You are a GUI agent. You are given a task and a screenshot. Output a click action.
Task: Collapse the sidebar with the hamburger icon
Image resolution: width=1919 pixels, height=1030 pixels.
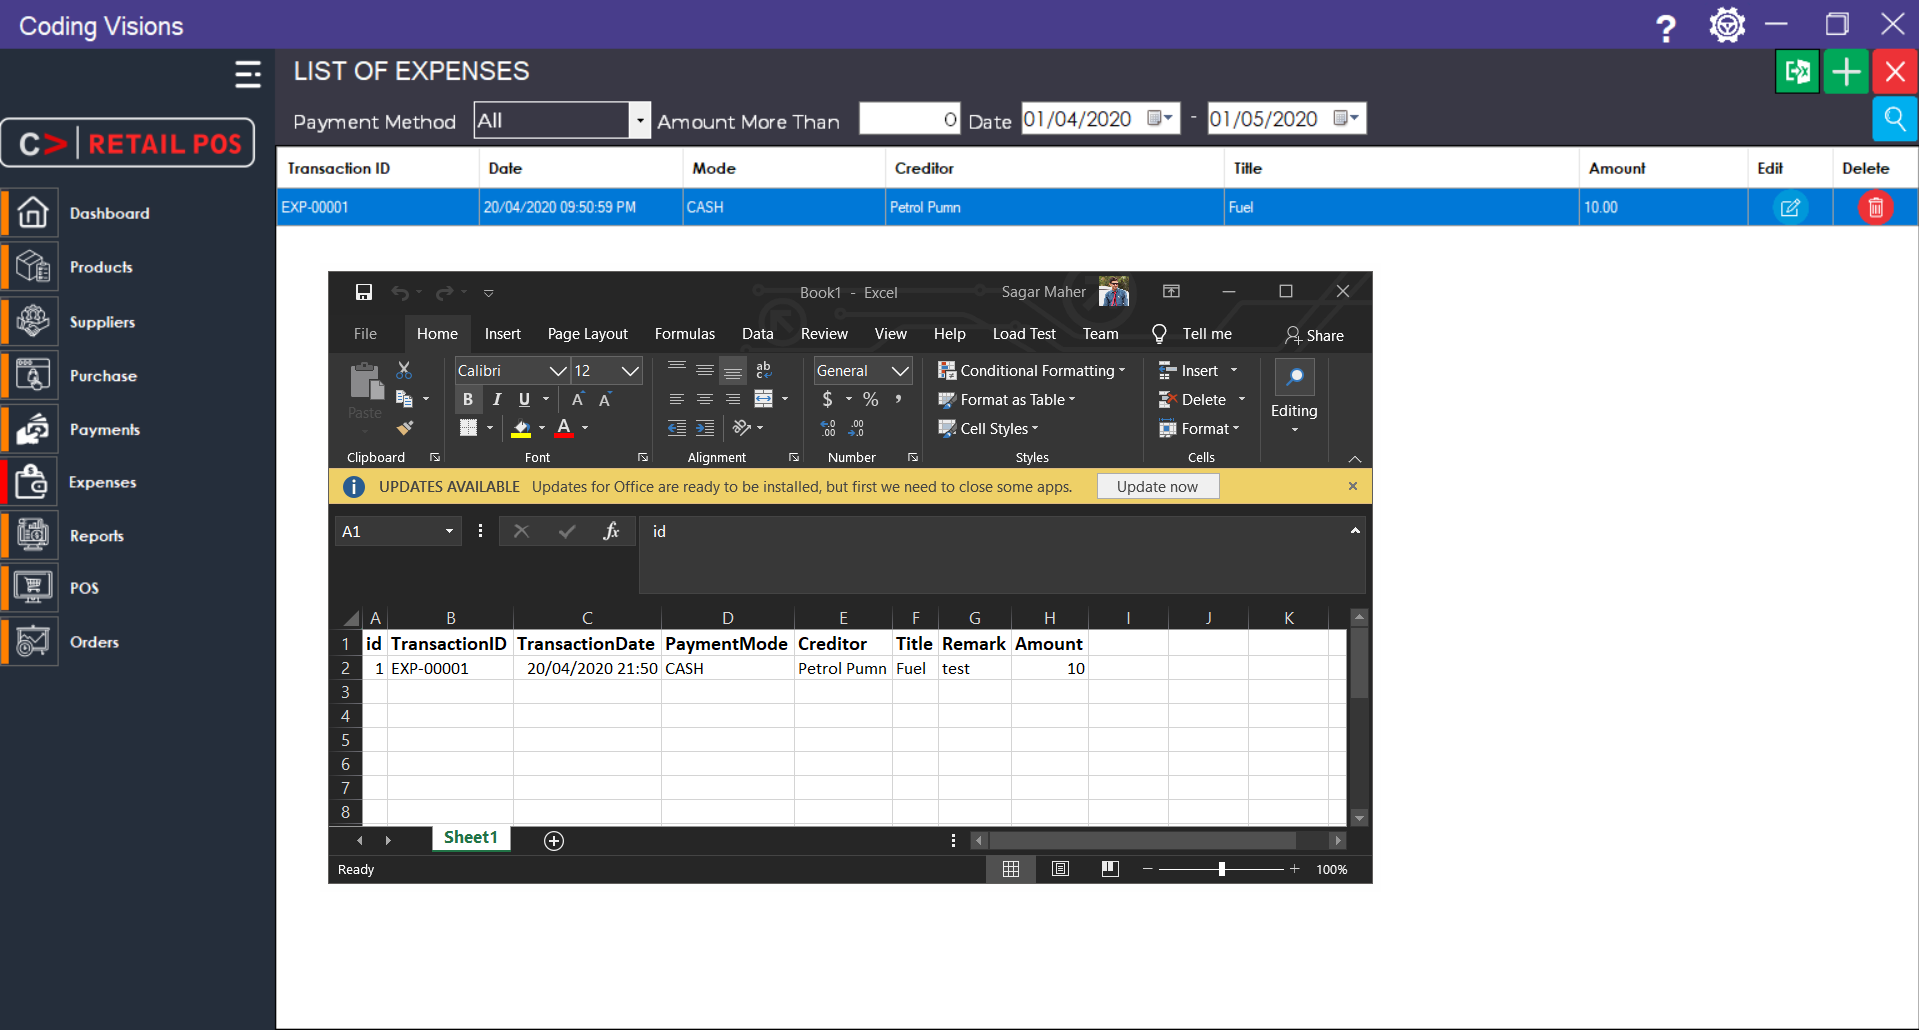pos(248,74)
